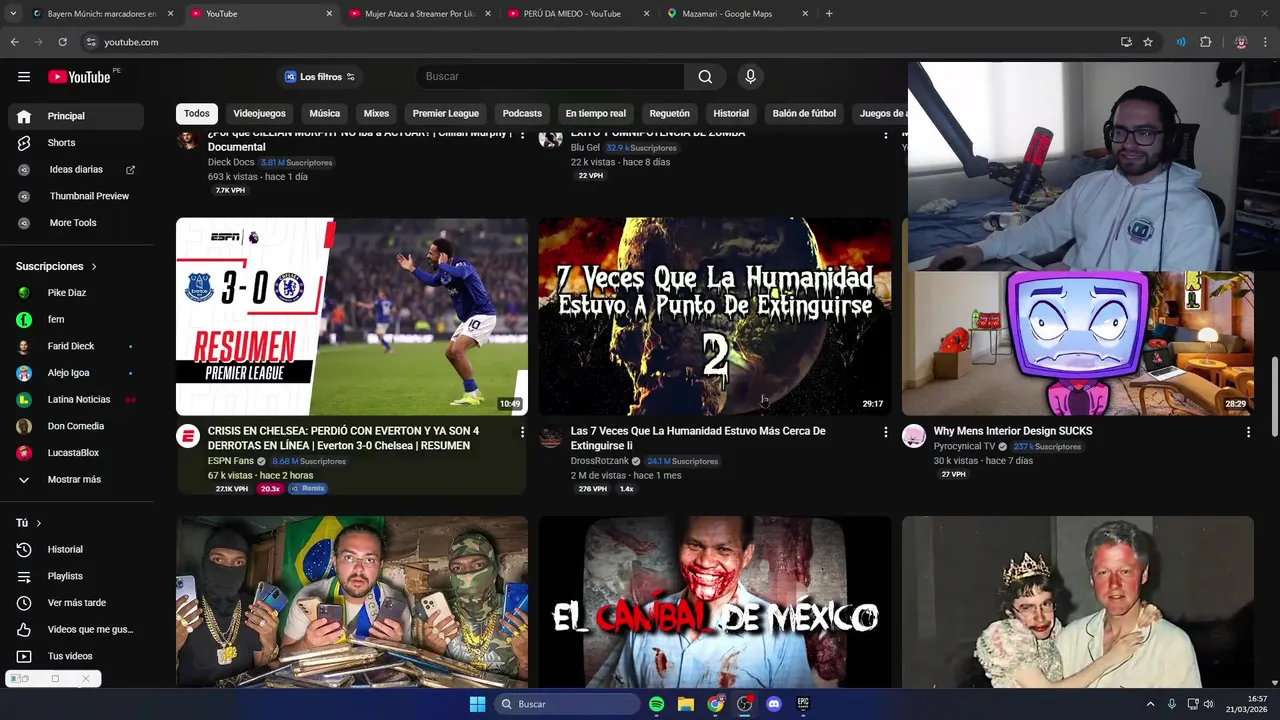Screen dimensions: 1280x720
Task: Select the Premier League filter chip
Action: point(446,114)
